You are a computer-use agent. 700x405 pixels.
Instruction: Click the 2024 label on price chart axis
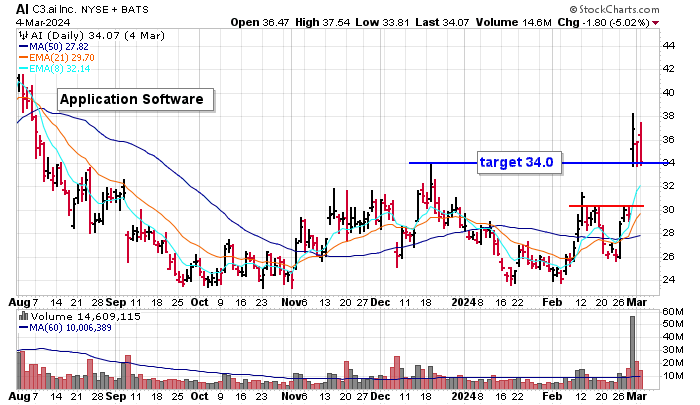pos(463,302)
